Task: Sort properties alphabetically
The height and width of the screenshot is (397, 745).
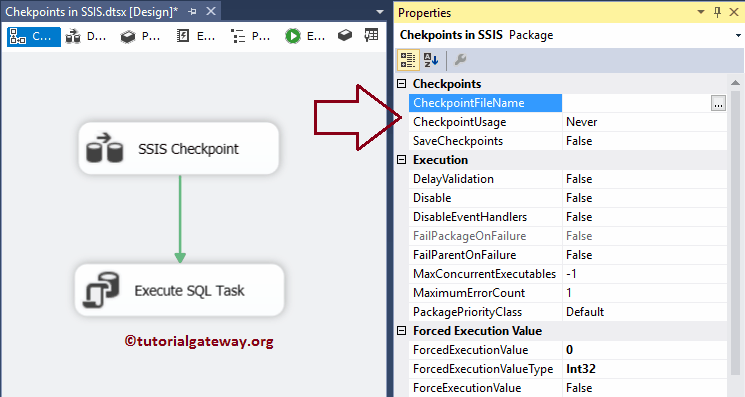Action: click(431, 60)
